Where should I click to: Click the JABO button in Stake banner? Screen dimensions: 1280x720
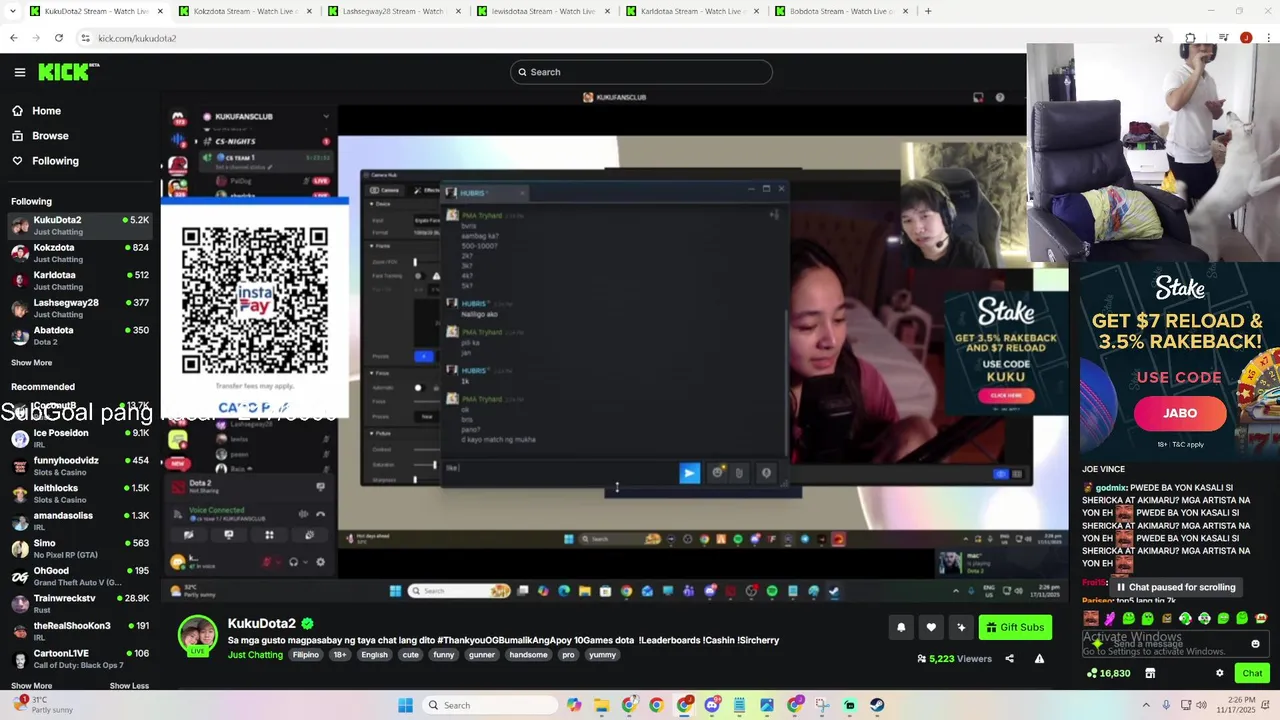click(1180, 413)
